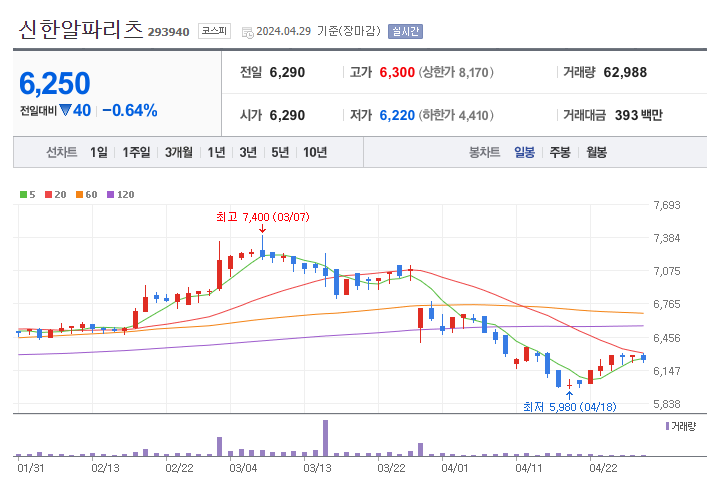This screenshot has width=707, height=480.
Task: Click the 전일 value 6,290
Action: [x=287, y=72]
